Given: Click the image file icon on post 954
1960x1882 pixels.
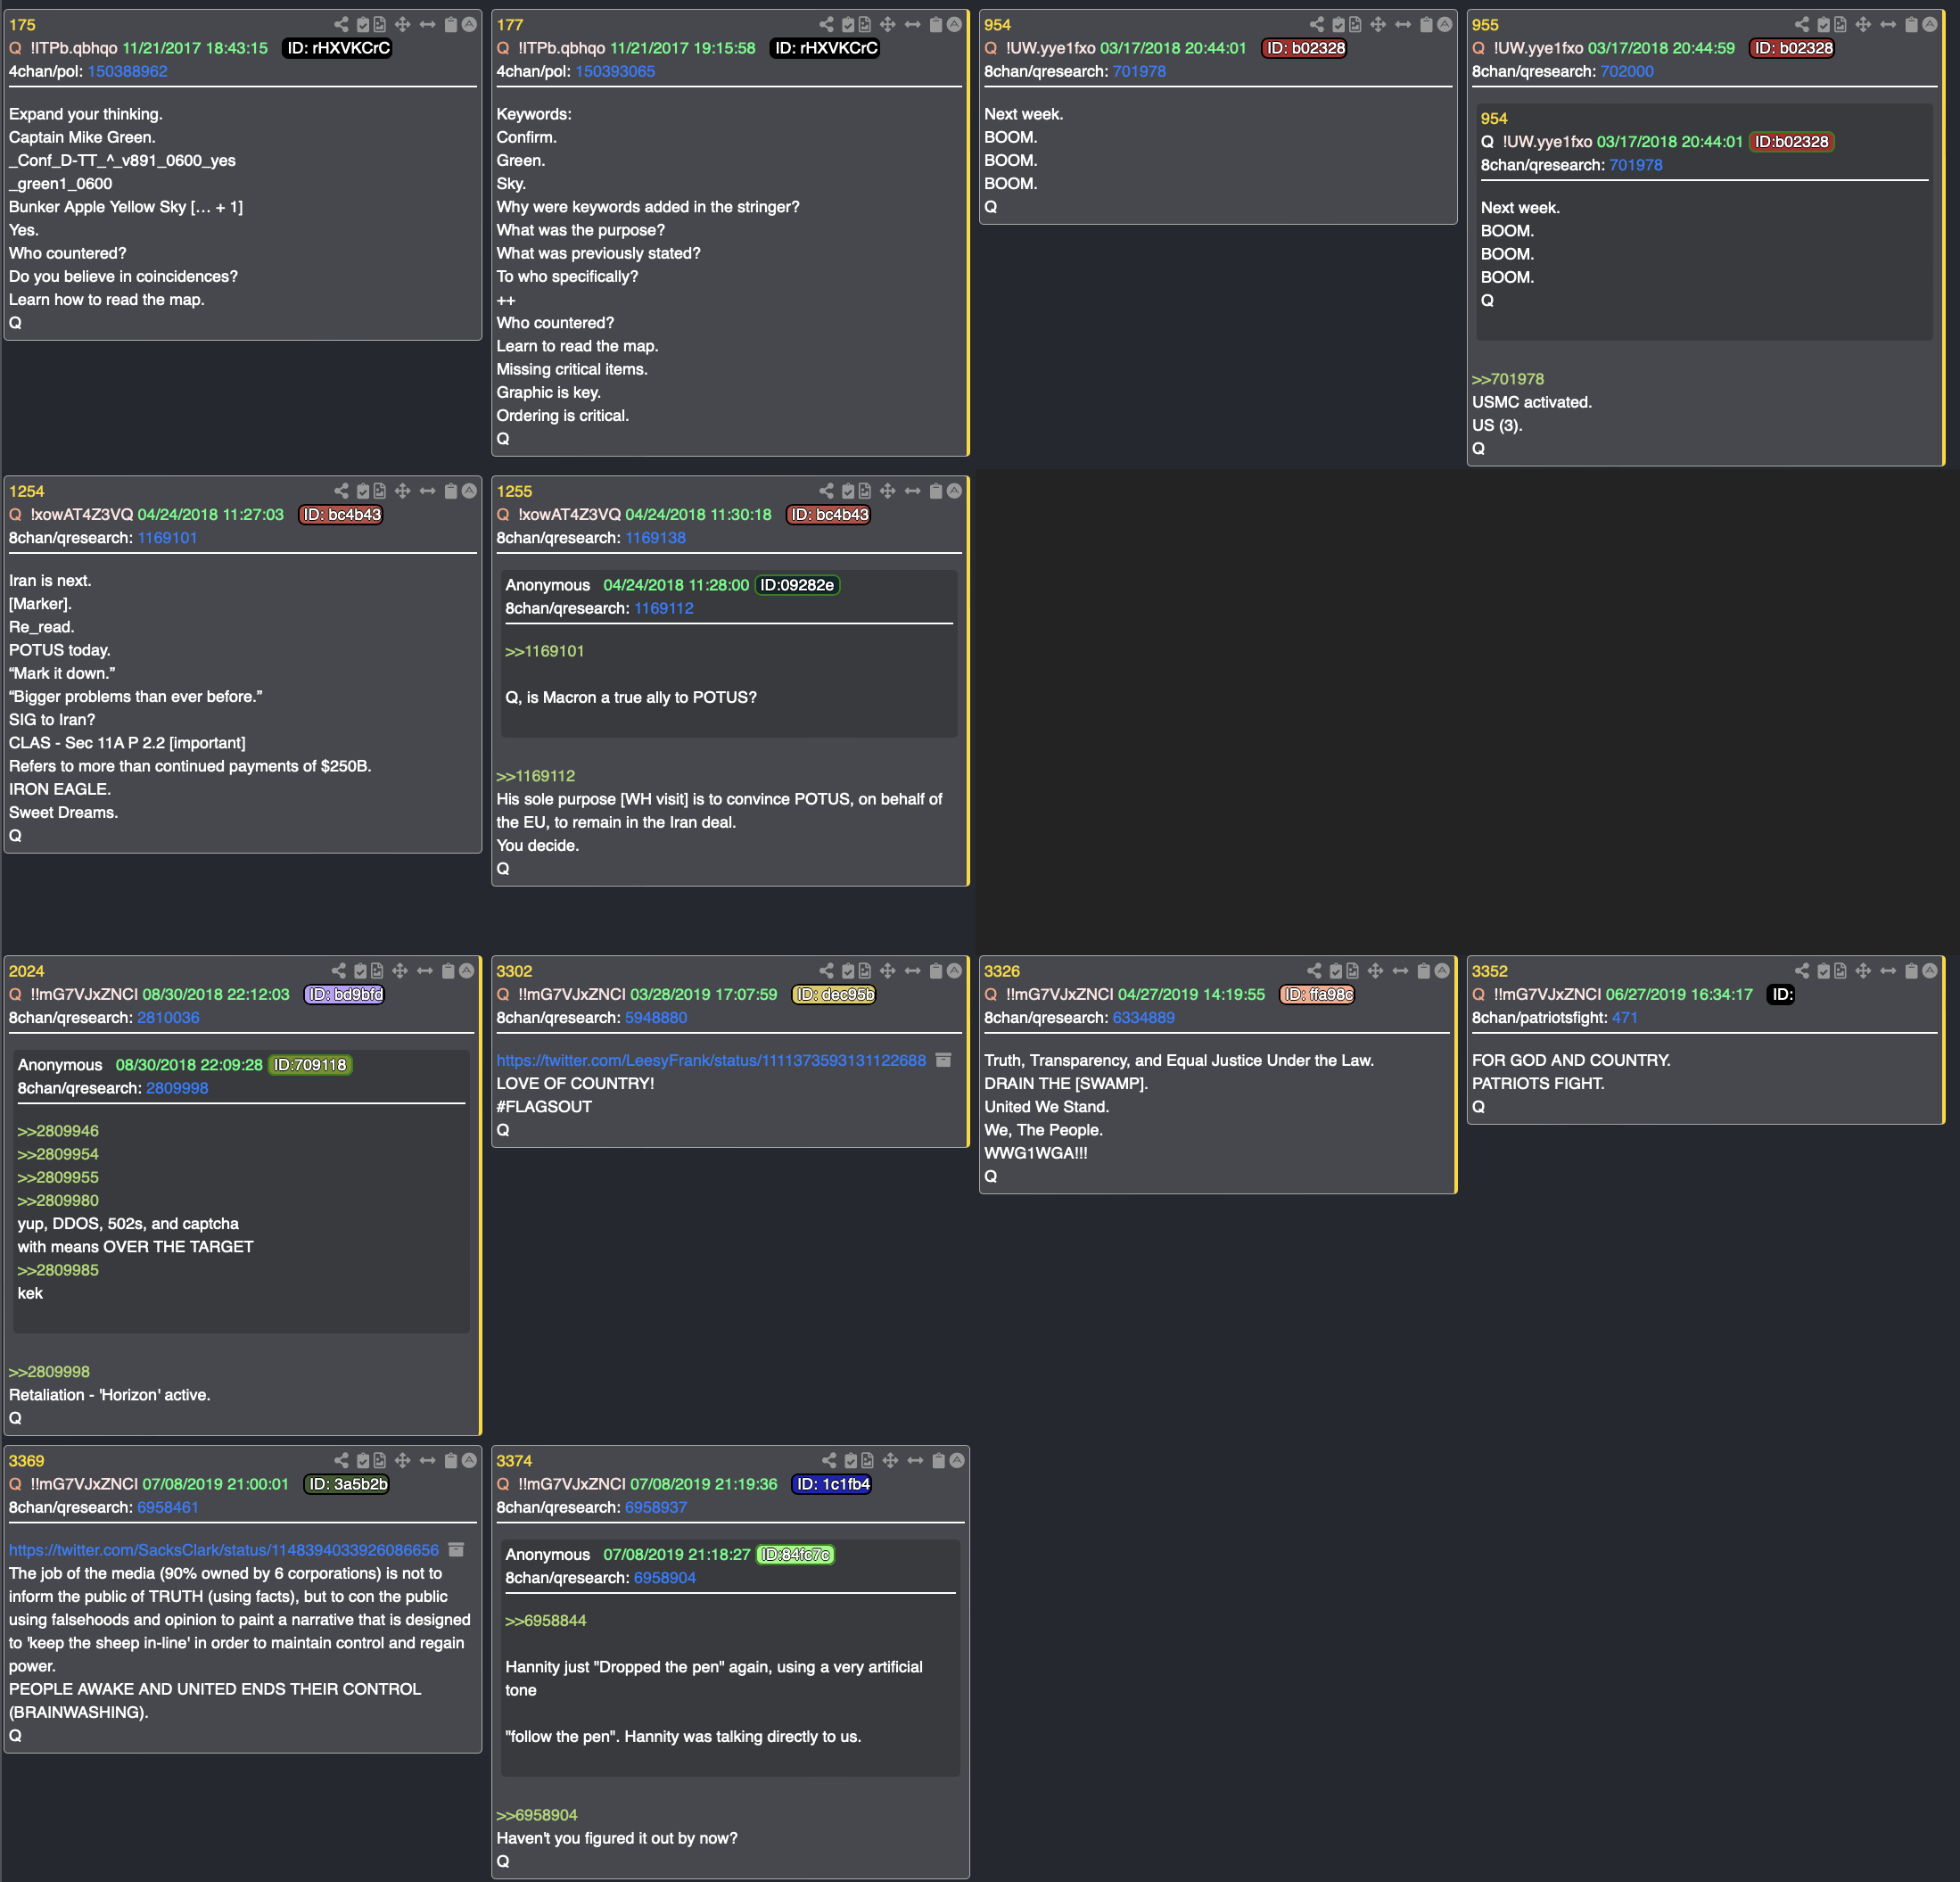Looking at the screenshot, I should 1355,24.
